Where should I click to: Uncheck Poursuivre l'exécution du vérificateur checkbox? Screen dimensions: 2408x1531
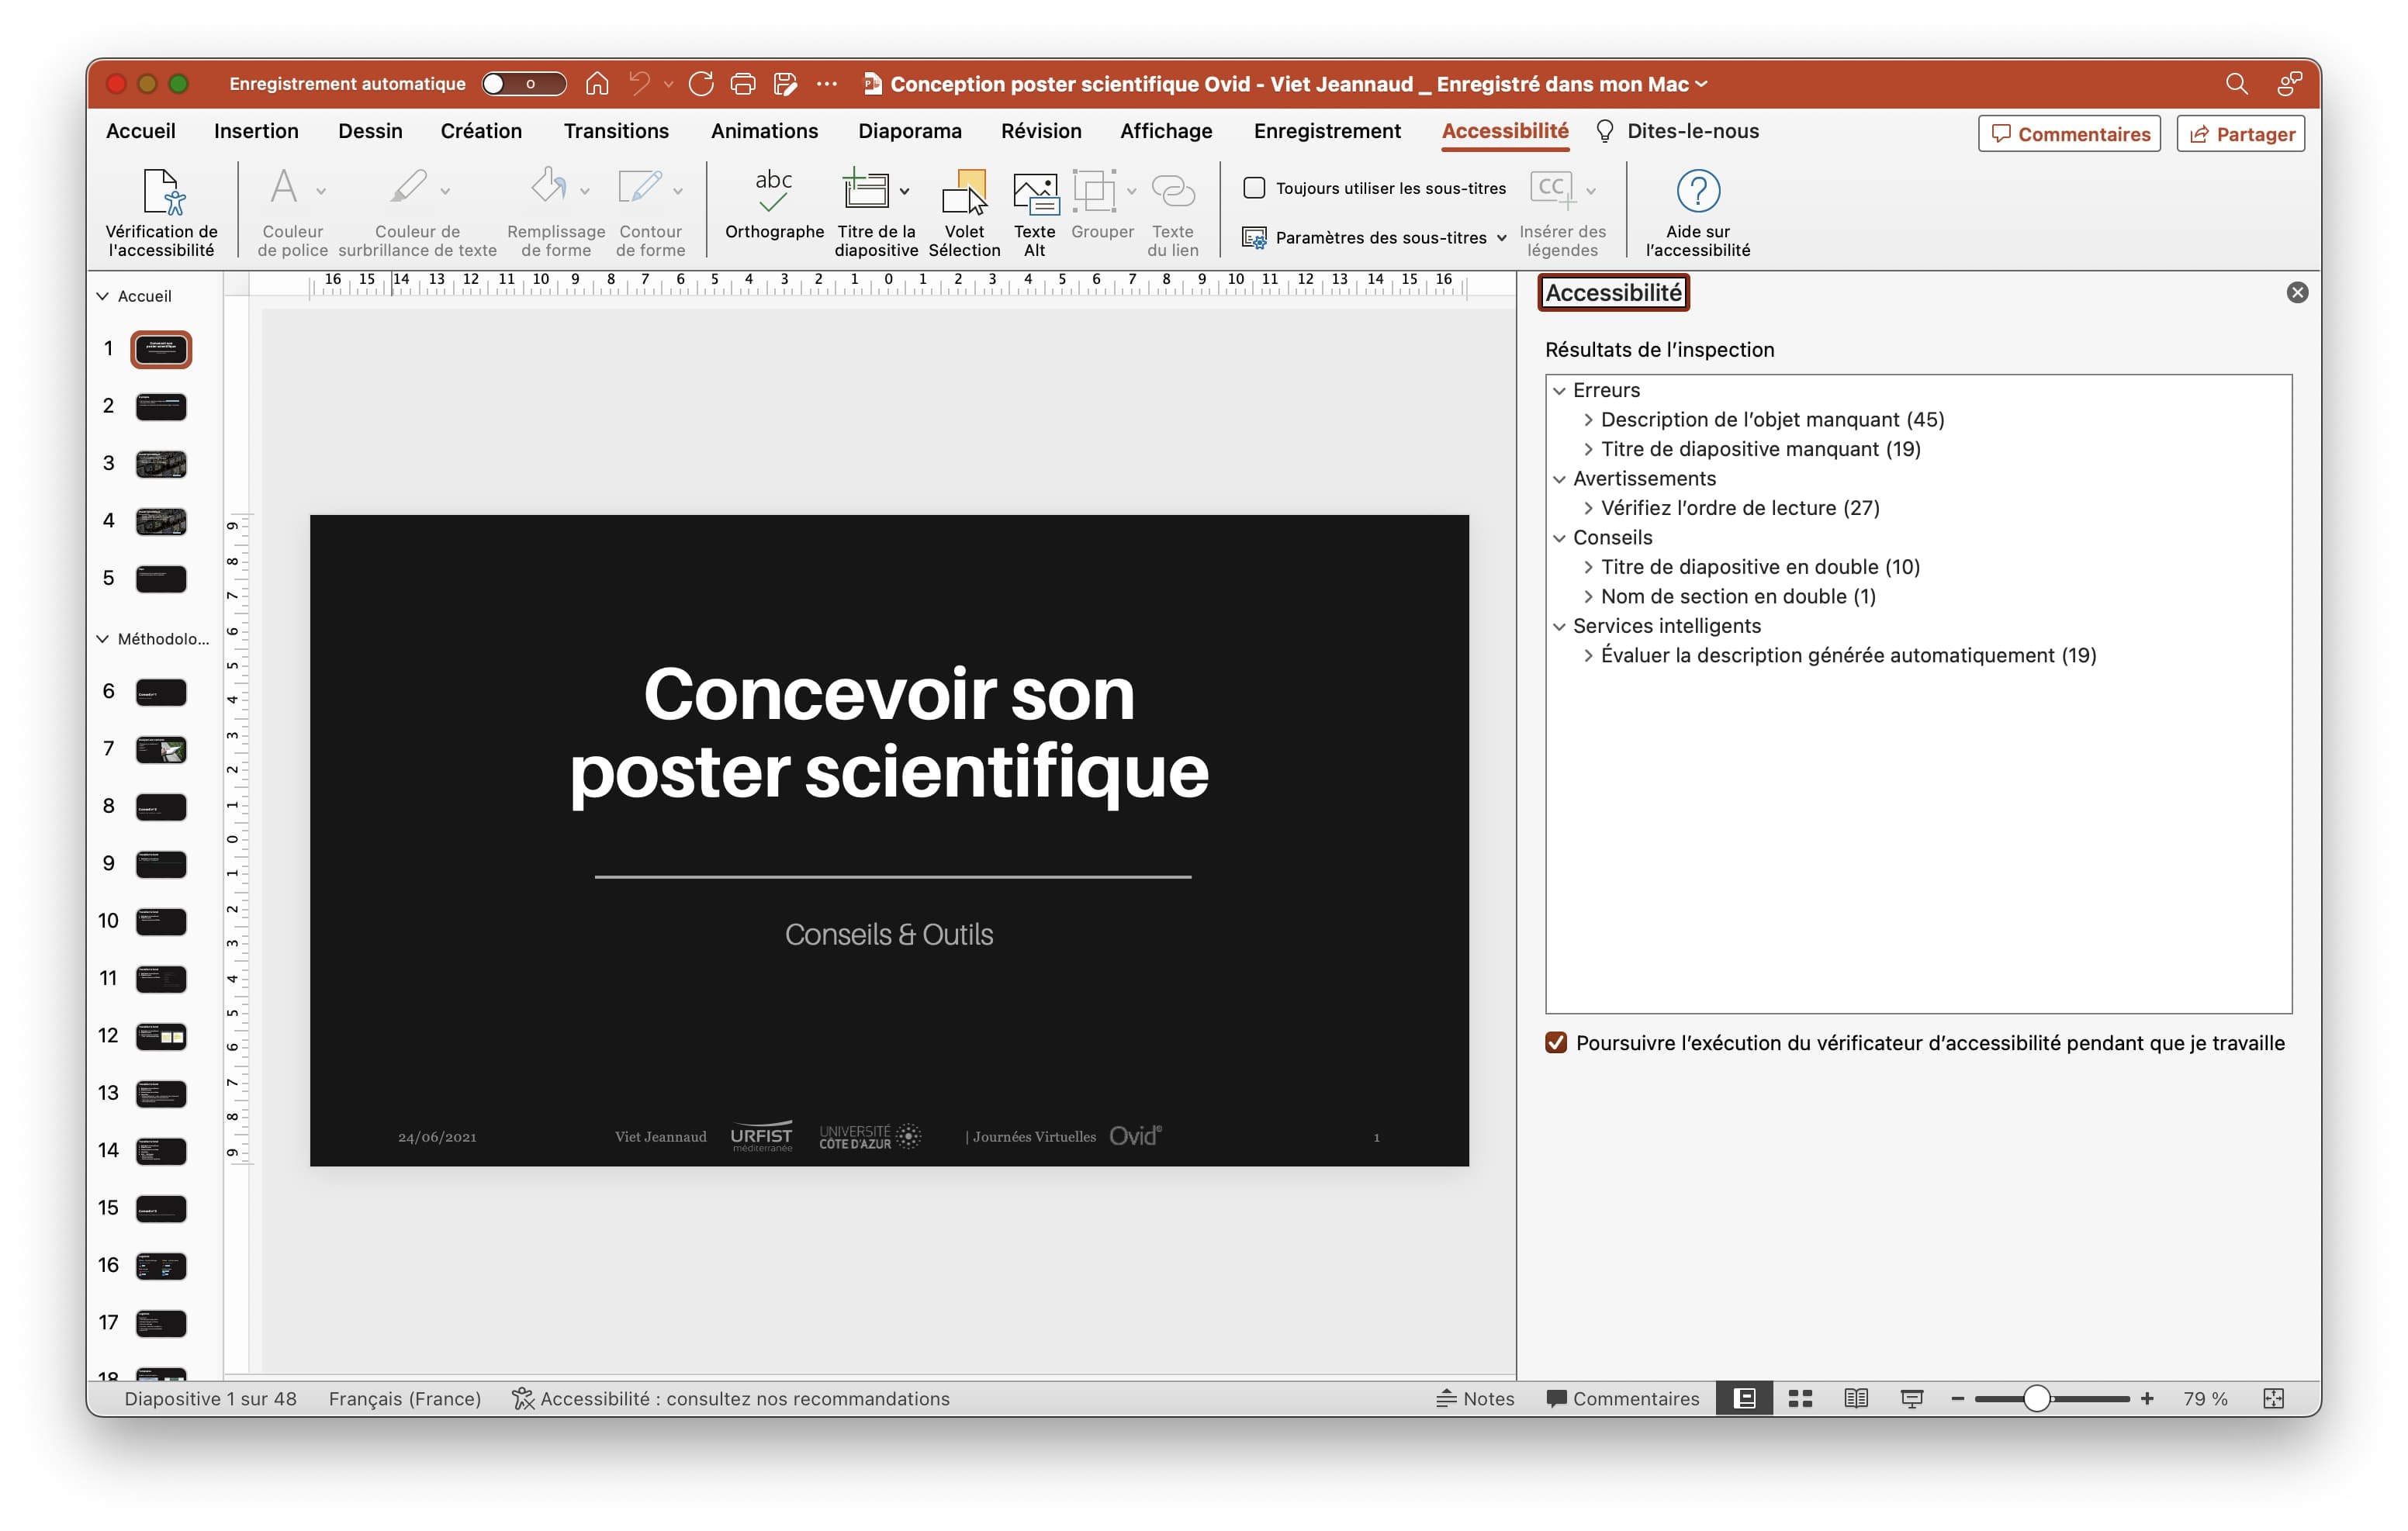click(x=1556, y=1043)
